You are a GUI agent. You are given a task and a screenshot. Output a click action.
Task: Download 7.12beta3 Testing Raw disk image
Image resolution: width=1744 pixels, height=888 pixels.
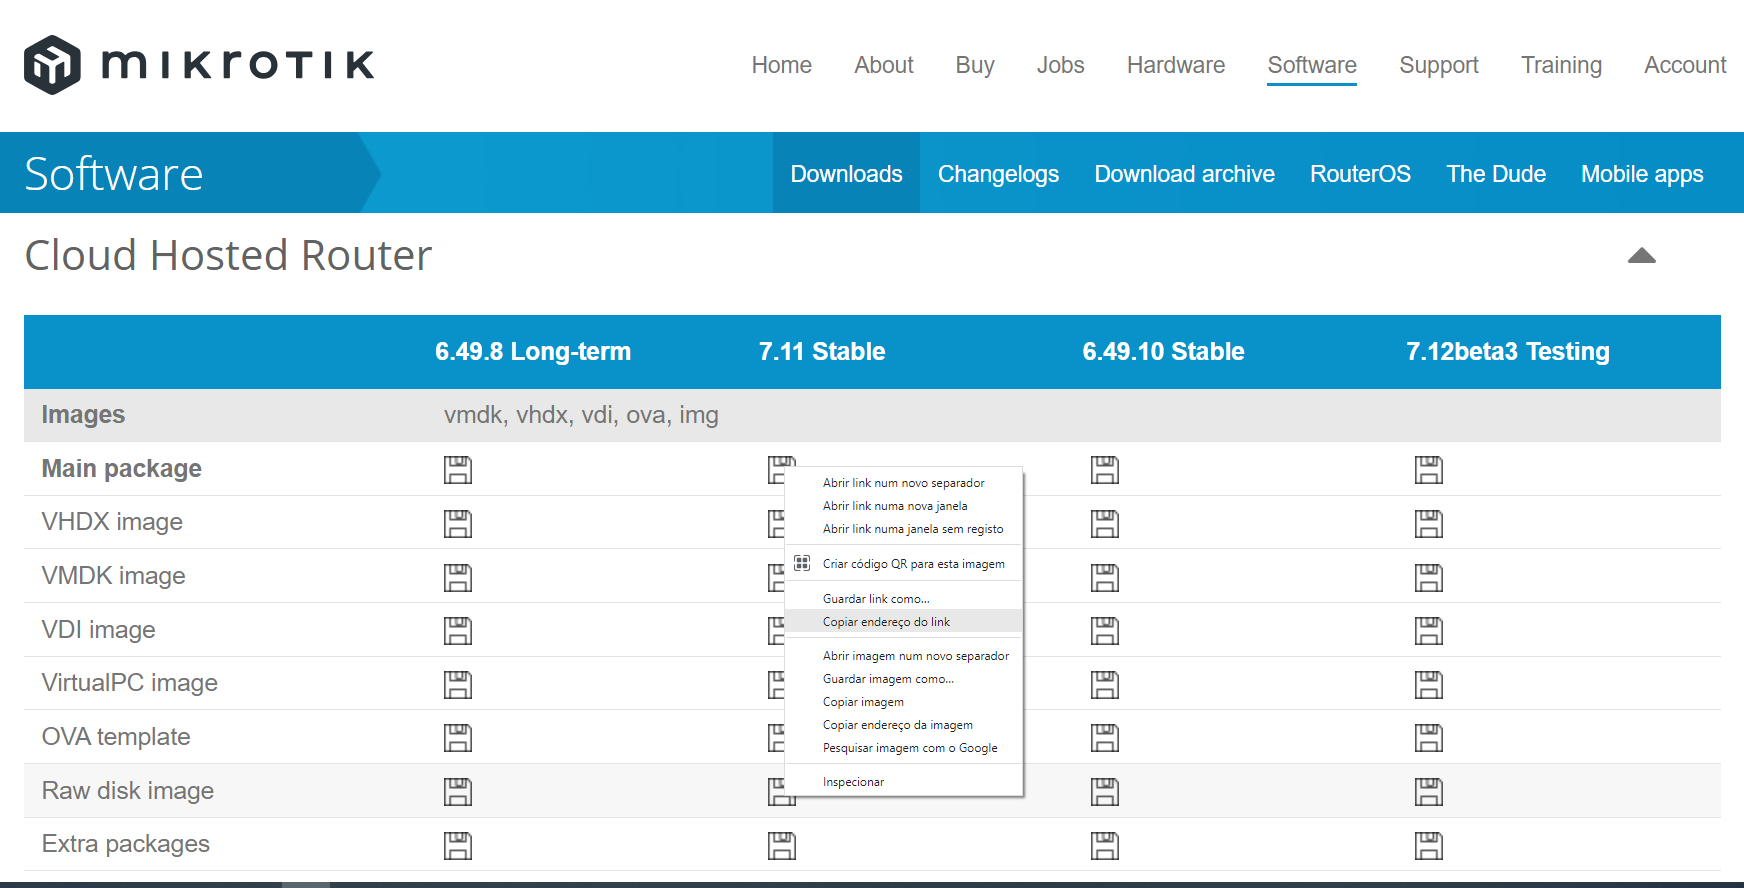click(x=1429, y=792)
